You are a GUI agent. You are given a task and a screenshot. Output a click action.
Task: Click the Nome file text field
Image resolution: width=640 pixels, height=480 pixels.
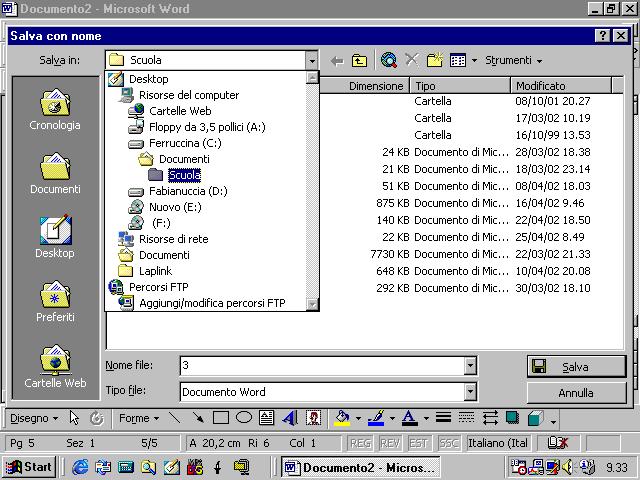(x=322, y=365)
